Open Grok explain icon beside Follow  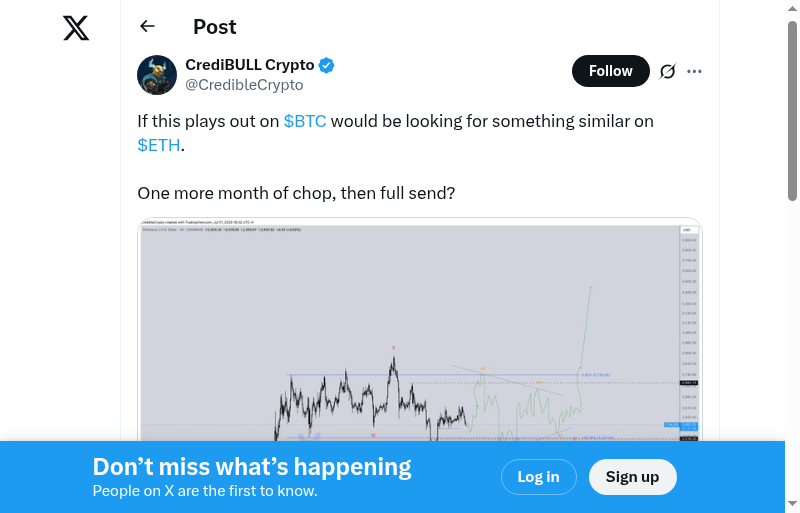click(667, 71)
